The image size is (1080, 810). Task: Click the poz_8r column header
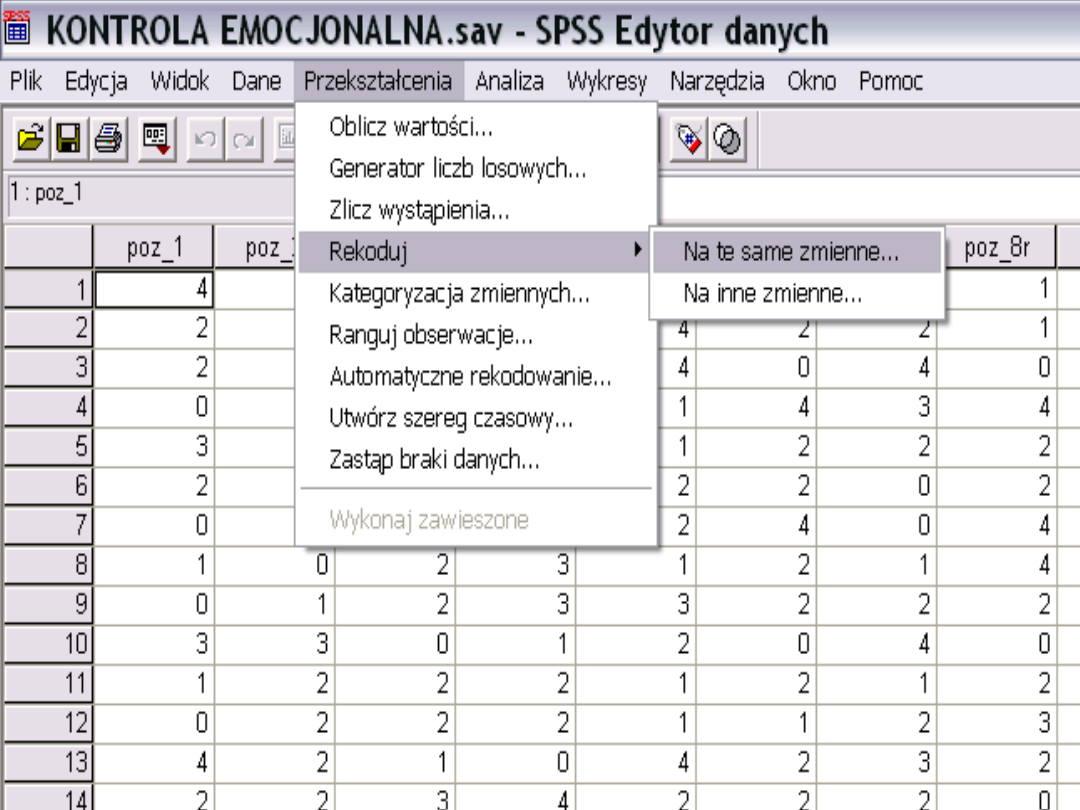tap(996, 250)
